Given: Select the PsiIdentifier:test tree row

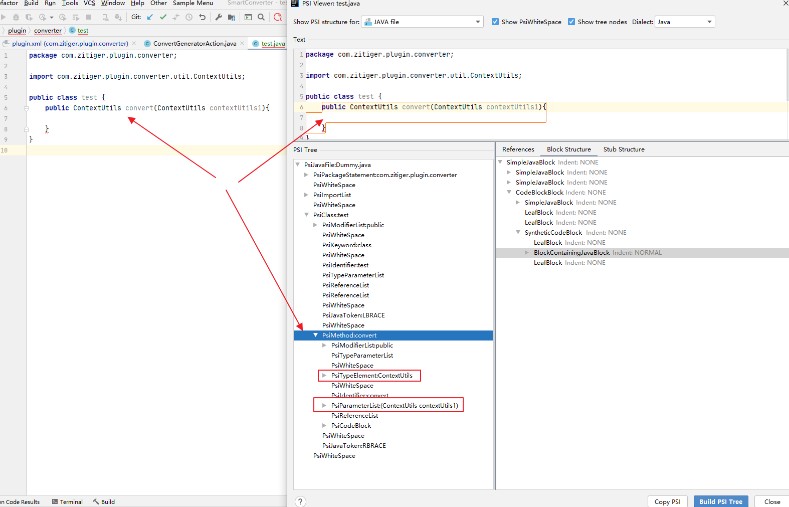Looking at the screenshot, I should 345,265.
